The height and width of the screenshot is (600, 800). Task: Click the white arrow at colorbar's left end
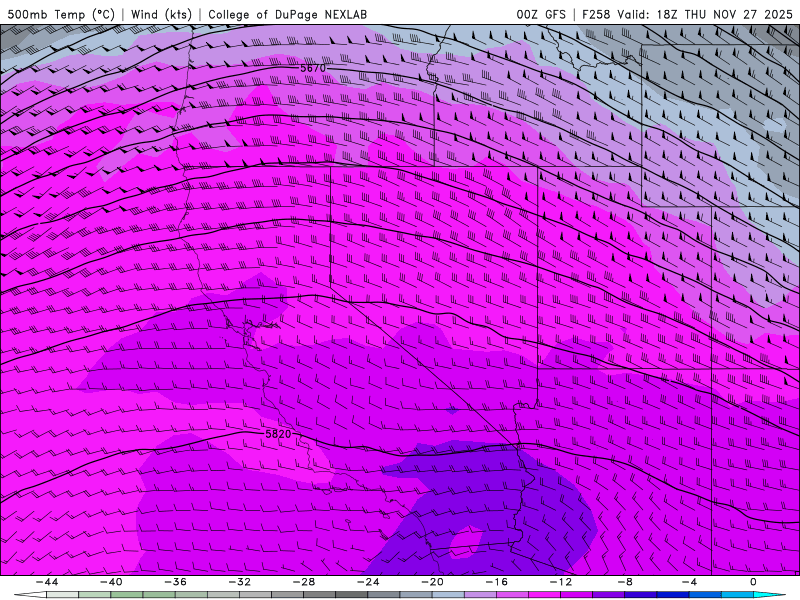(29, 595)
